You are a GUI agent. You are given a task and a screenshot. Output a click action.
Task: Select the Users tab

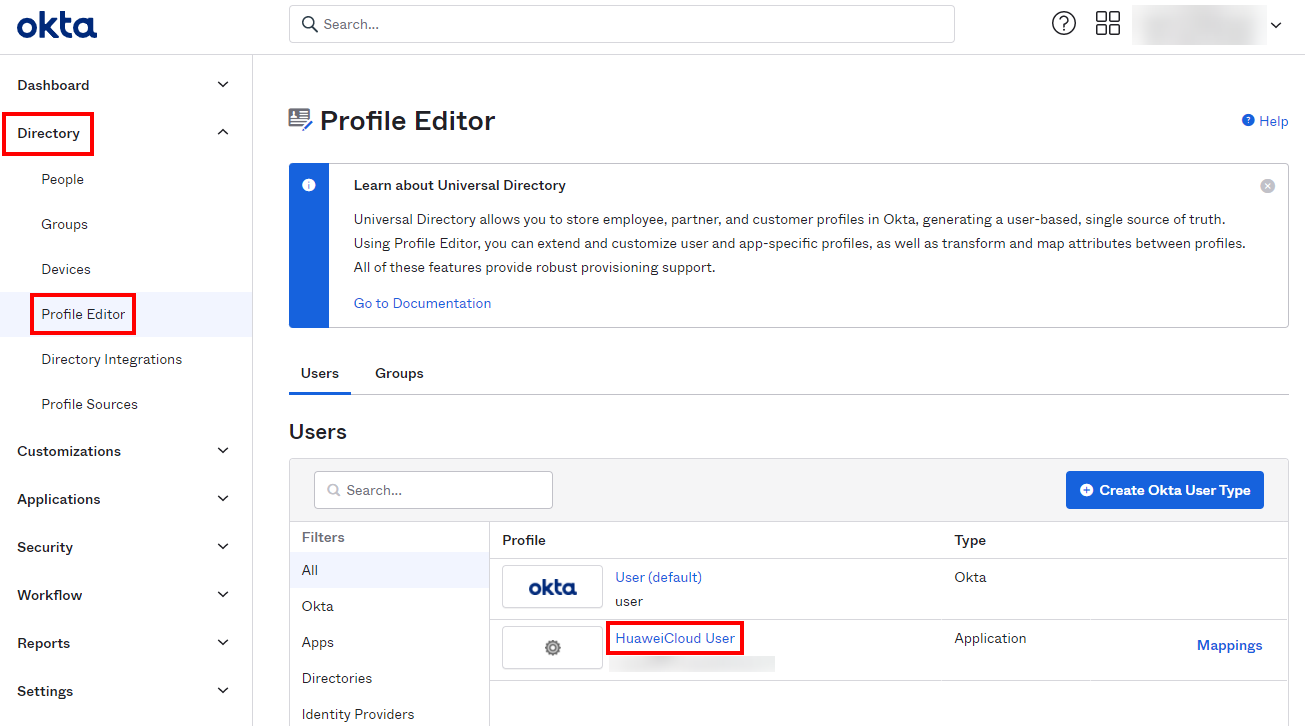click(320, 373)
